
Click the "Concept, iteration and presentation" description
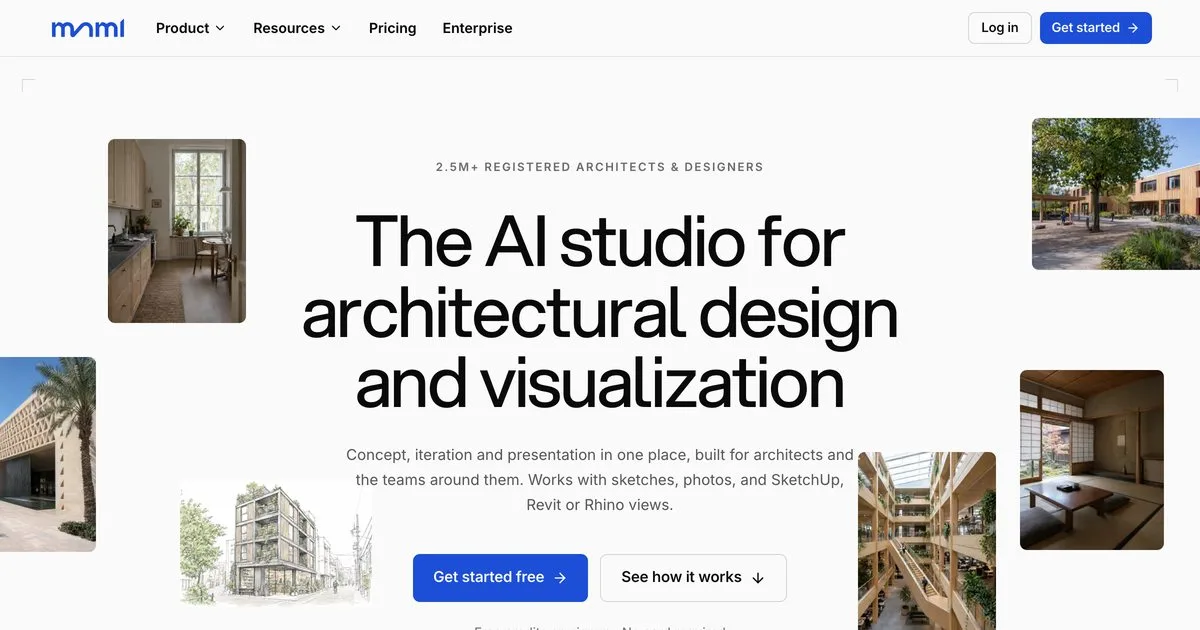click(x=600, y=480)
